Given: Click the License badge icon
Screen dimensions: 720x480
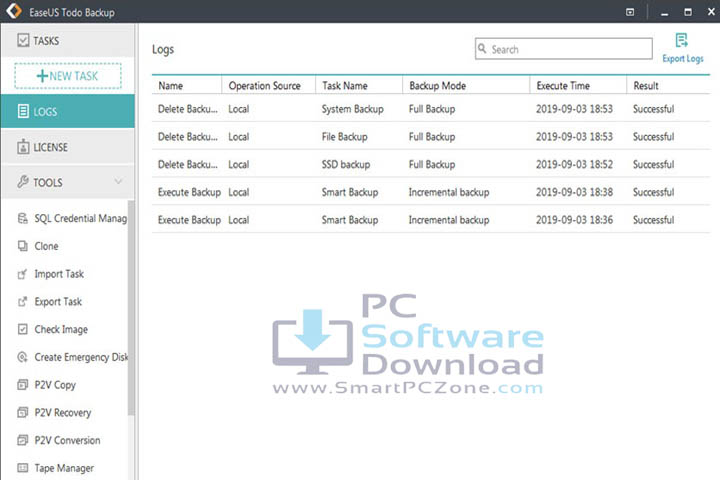Looking at the screenshot, I should 23,147.
